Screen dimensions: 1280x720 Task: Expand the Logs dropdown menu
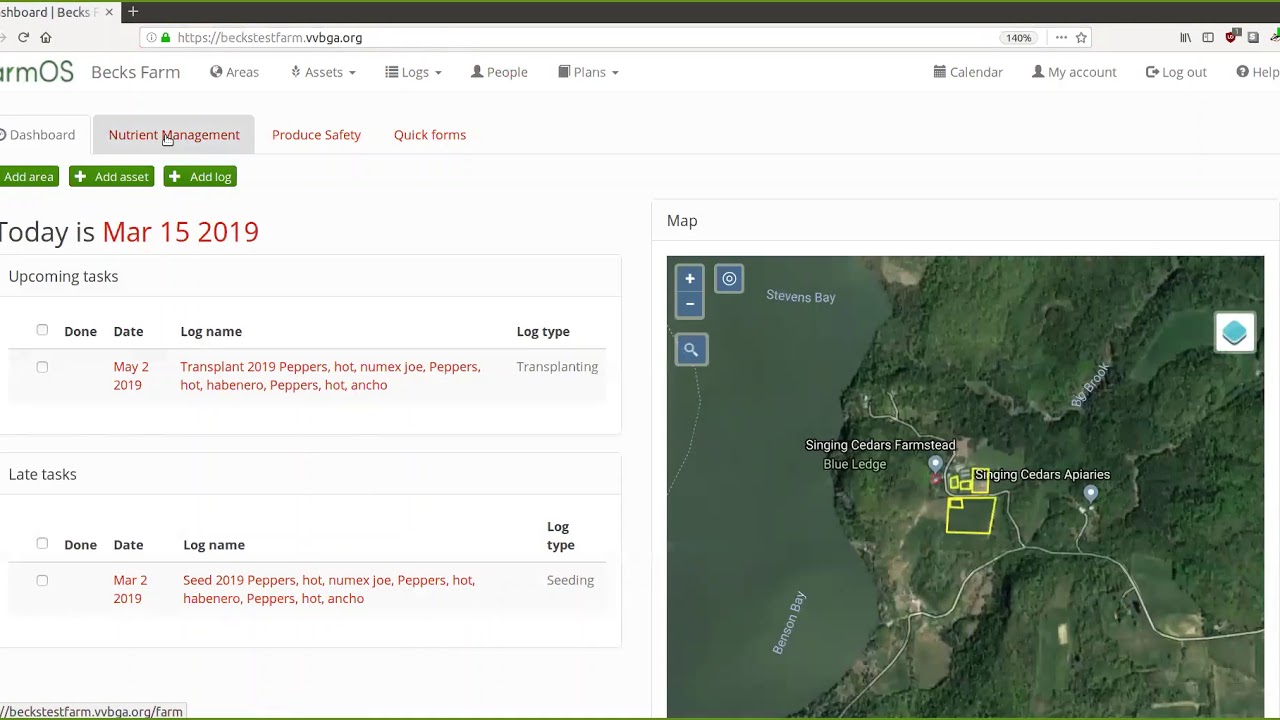(414, 72)
